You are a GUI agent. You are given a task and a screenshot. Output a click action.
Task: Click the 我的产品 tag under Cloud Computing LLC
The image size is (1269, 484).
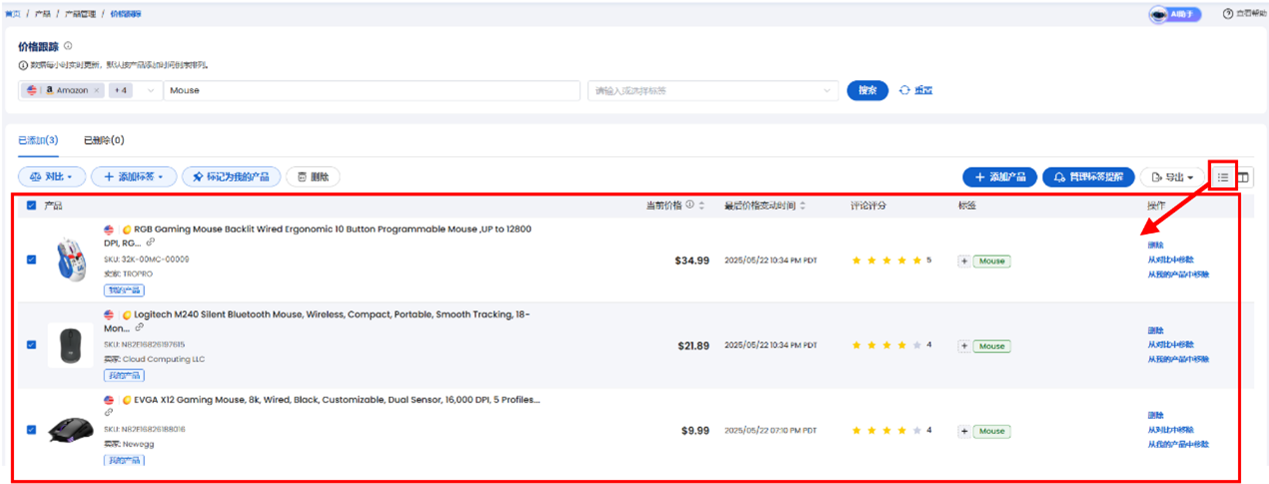point(124,375)
